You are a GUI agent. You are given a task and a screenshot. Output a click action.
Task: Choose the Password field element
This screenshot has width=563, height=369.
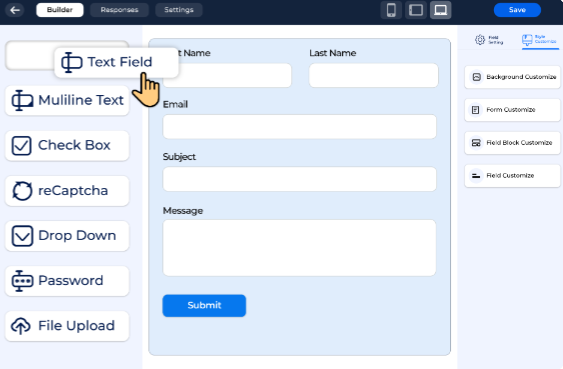point(67,281)
